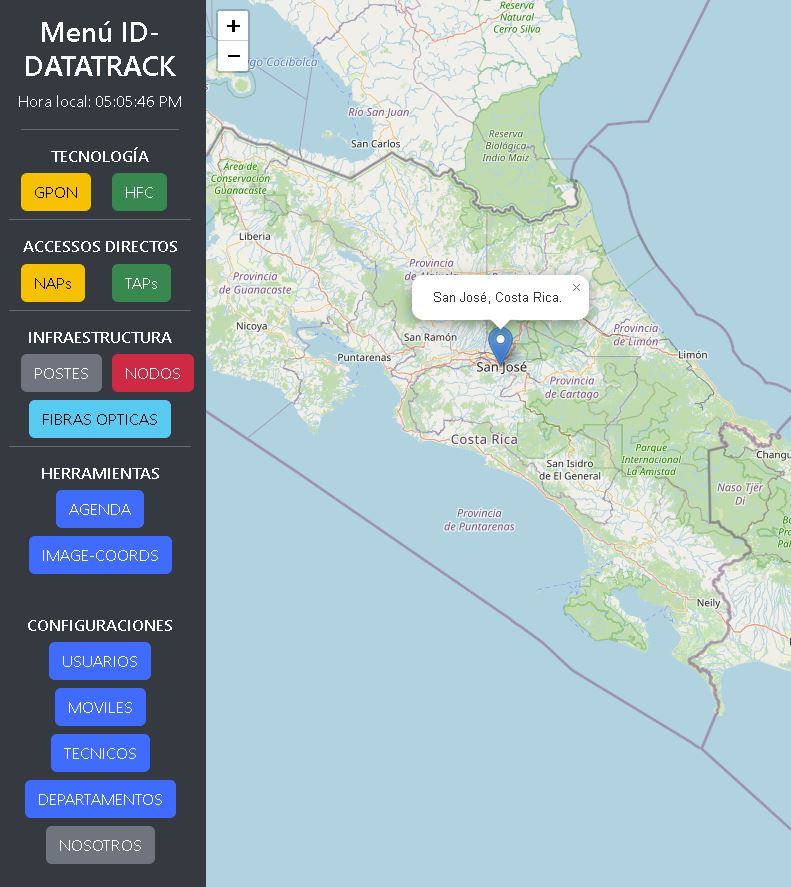Image resolution: width=791 pixels, height=887 pixels.
Task: Open FIBRAS OPTICAS layer
Action: (x=100, y=419)
